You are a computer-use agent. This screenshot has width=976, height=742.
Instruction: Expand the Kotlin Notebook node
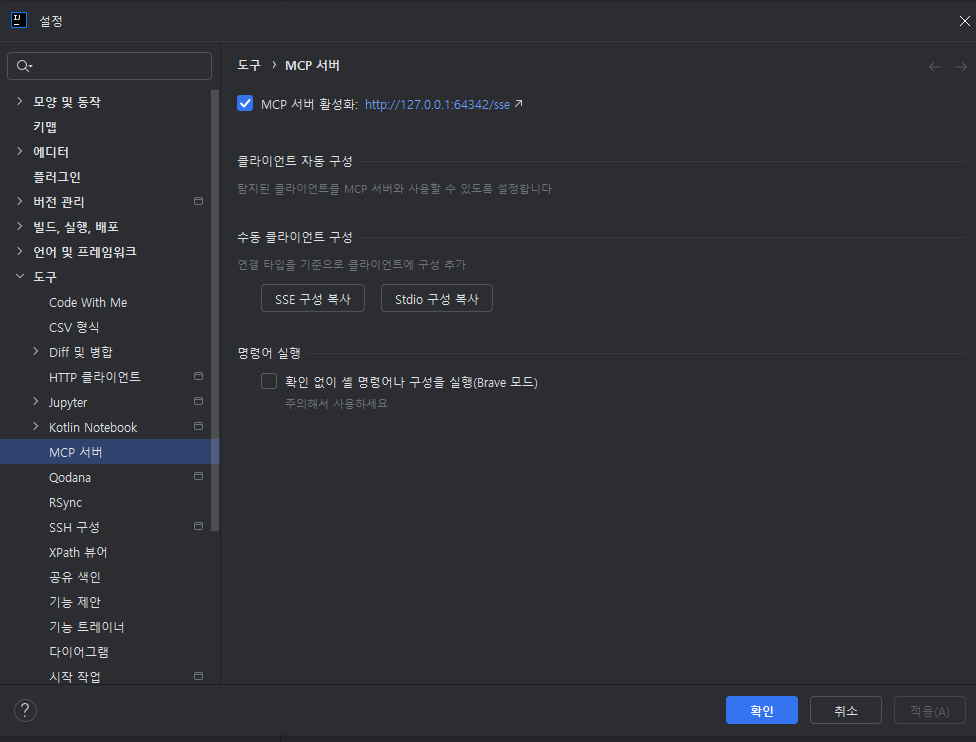tap(35, 426)
